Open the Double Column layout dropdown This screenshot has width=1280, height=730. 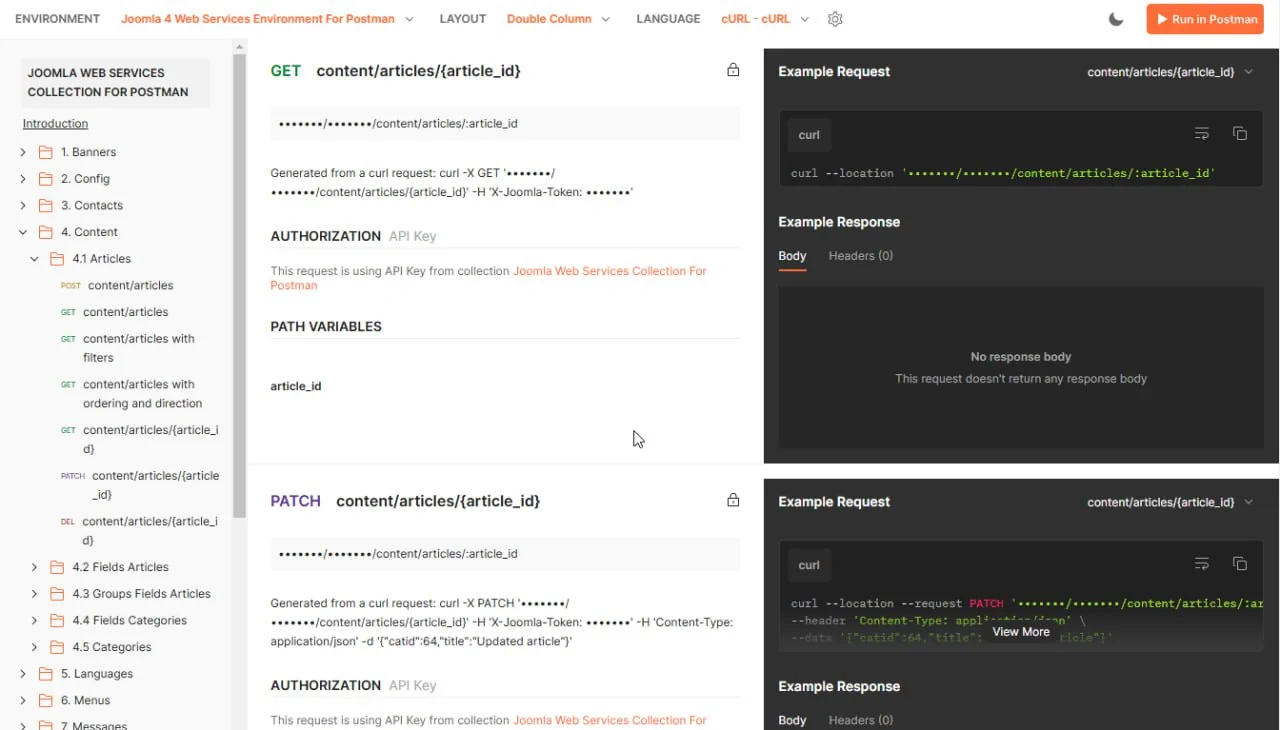tap(558, 19)
